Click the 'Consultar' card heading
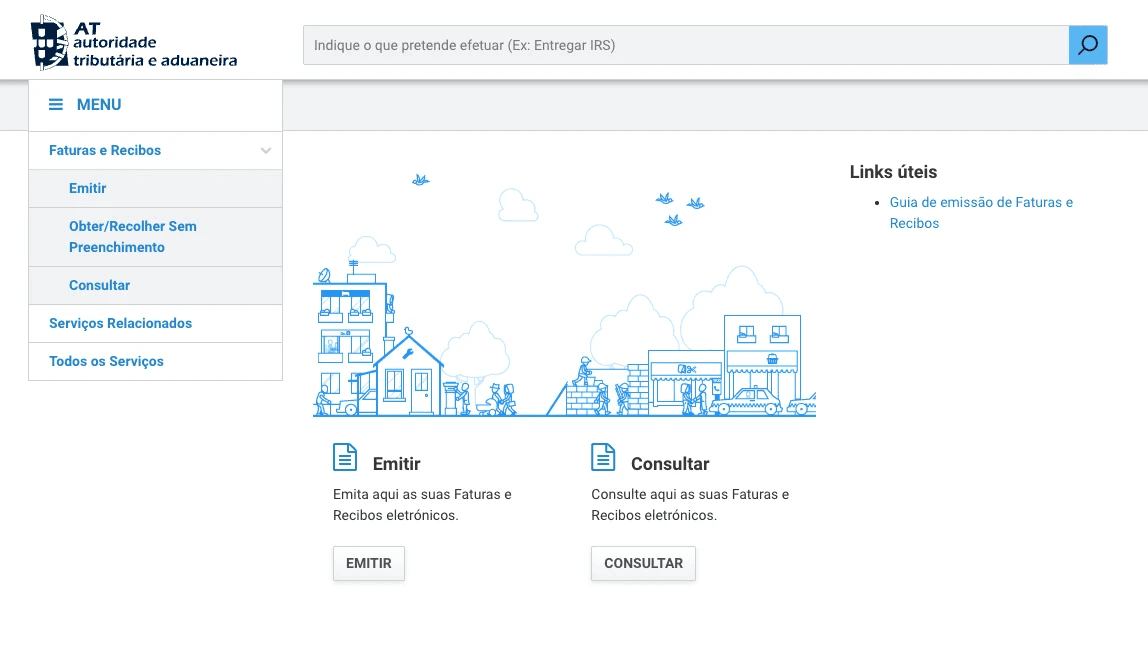This screenshot has width=1148, height=665. tap(670, 464)
